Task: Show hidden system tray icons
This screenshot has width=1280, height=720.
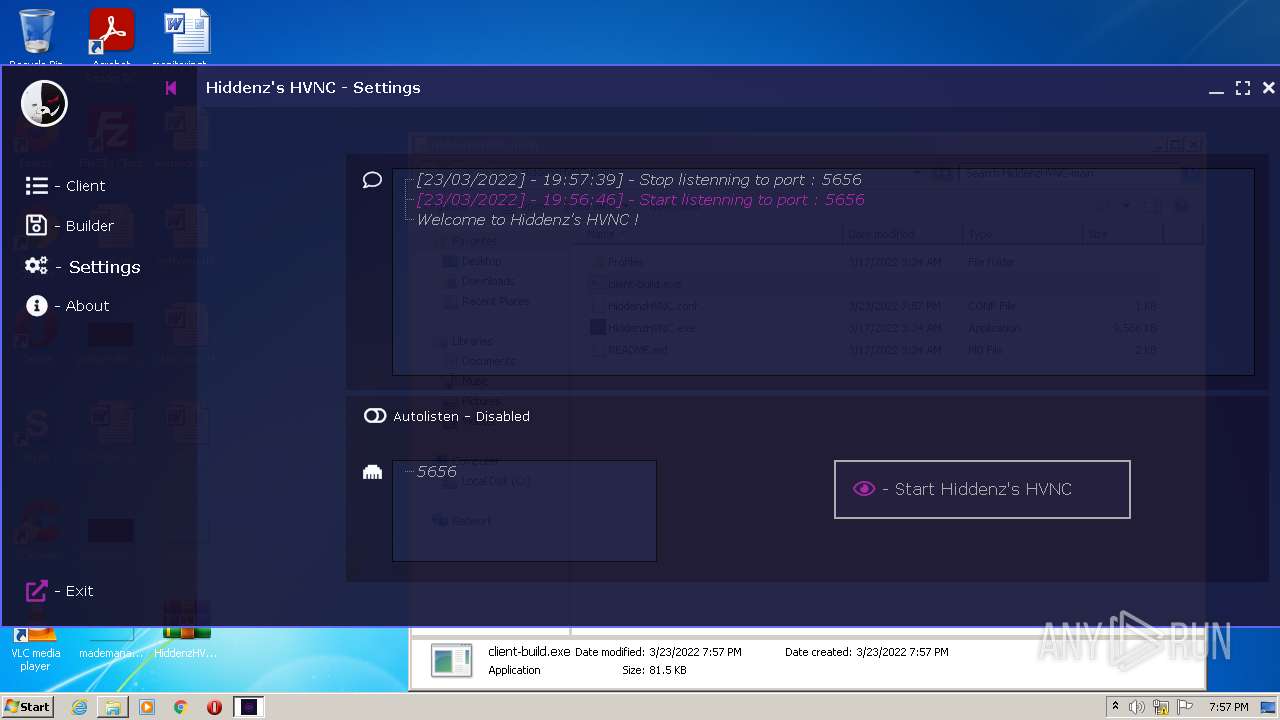Action: point(1116,706)
